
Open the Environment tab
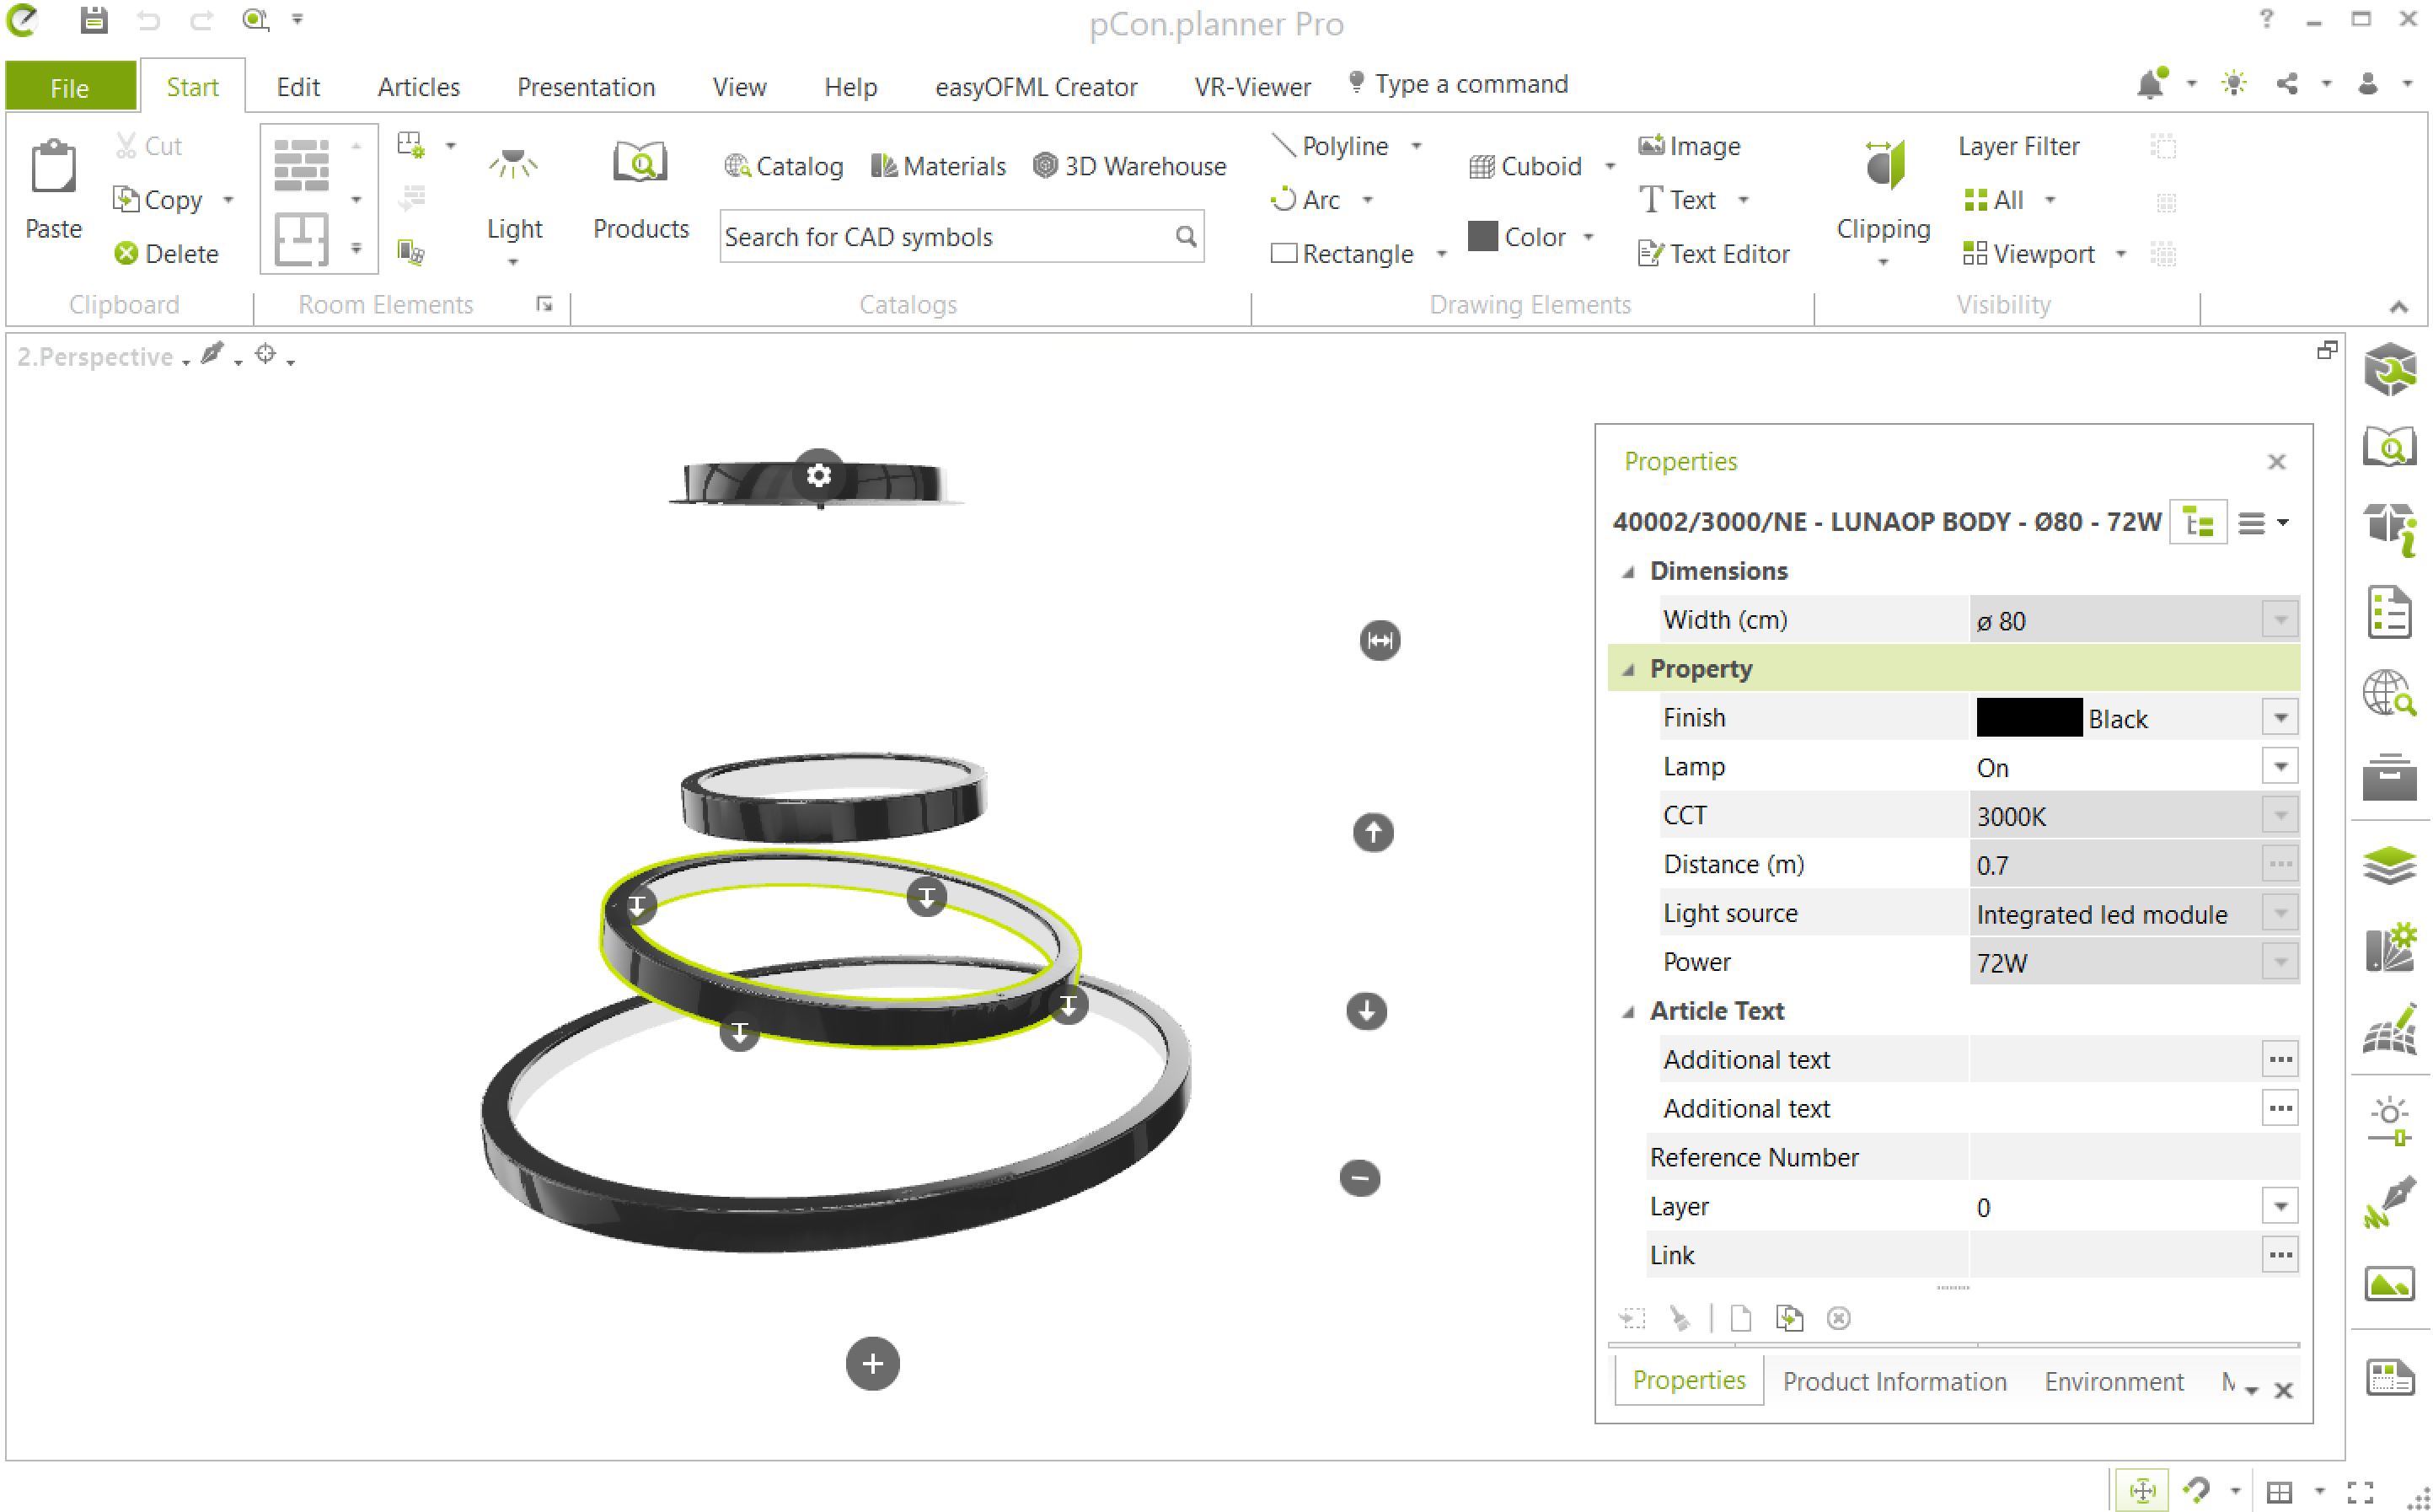2113,1382
